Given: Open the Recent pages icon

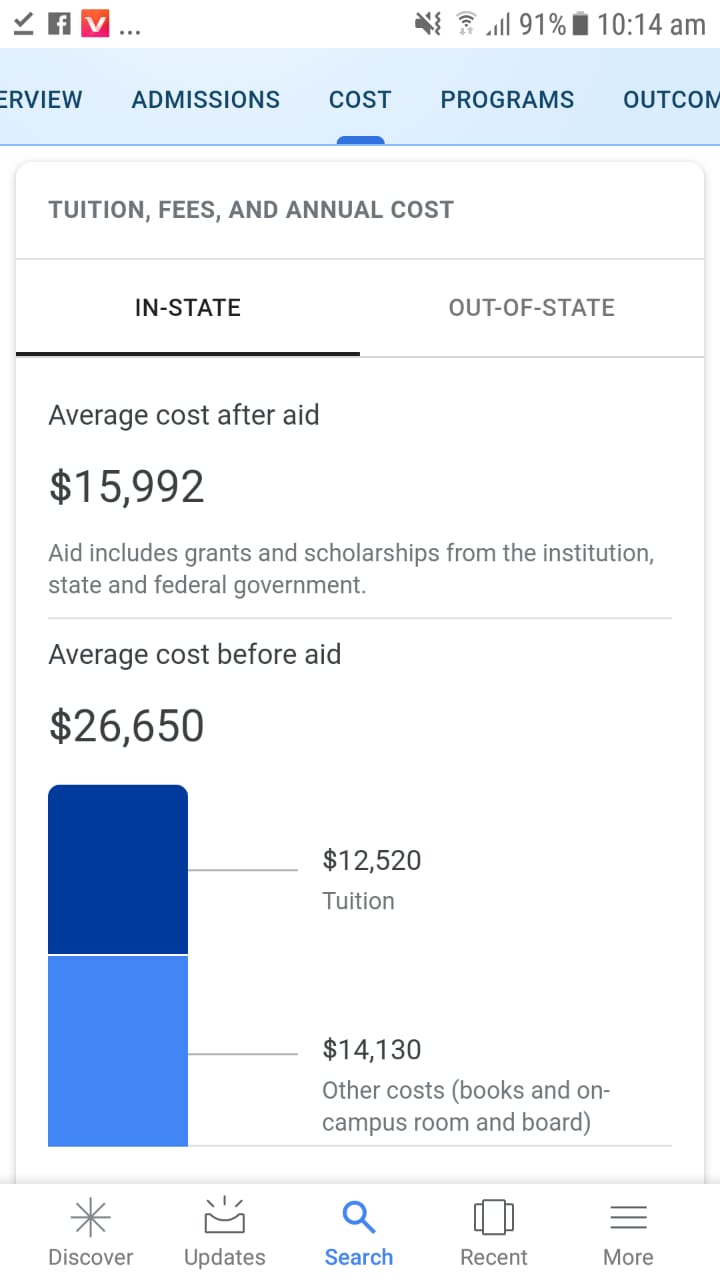Looking at the screenshot, I should [x=493, y=1217].
